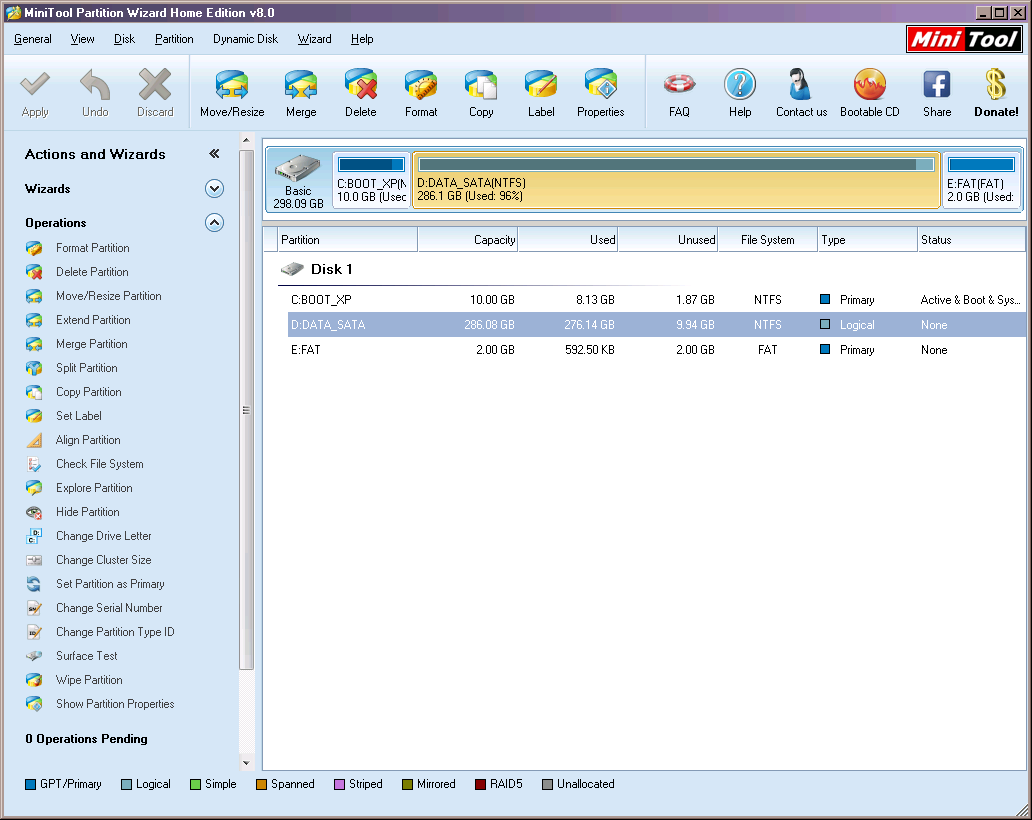Click Set Label operation

[x=78, y=416]
